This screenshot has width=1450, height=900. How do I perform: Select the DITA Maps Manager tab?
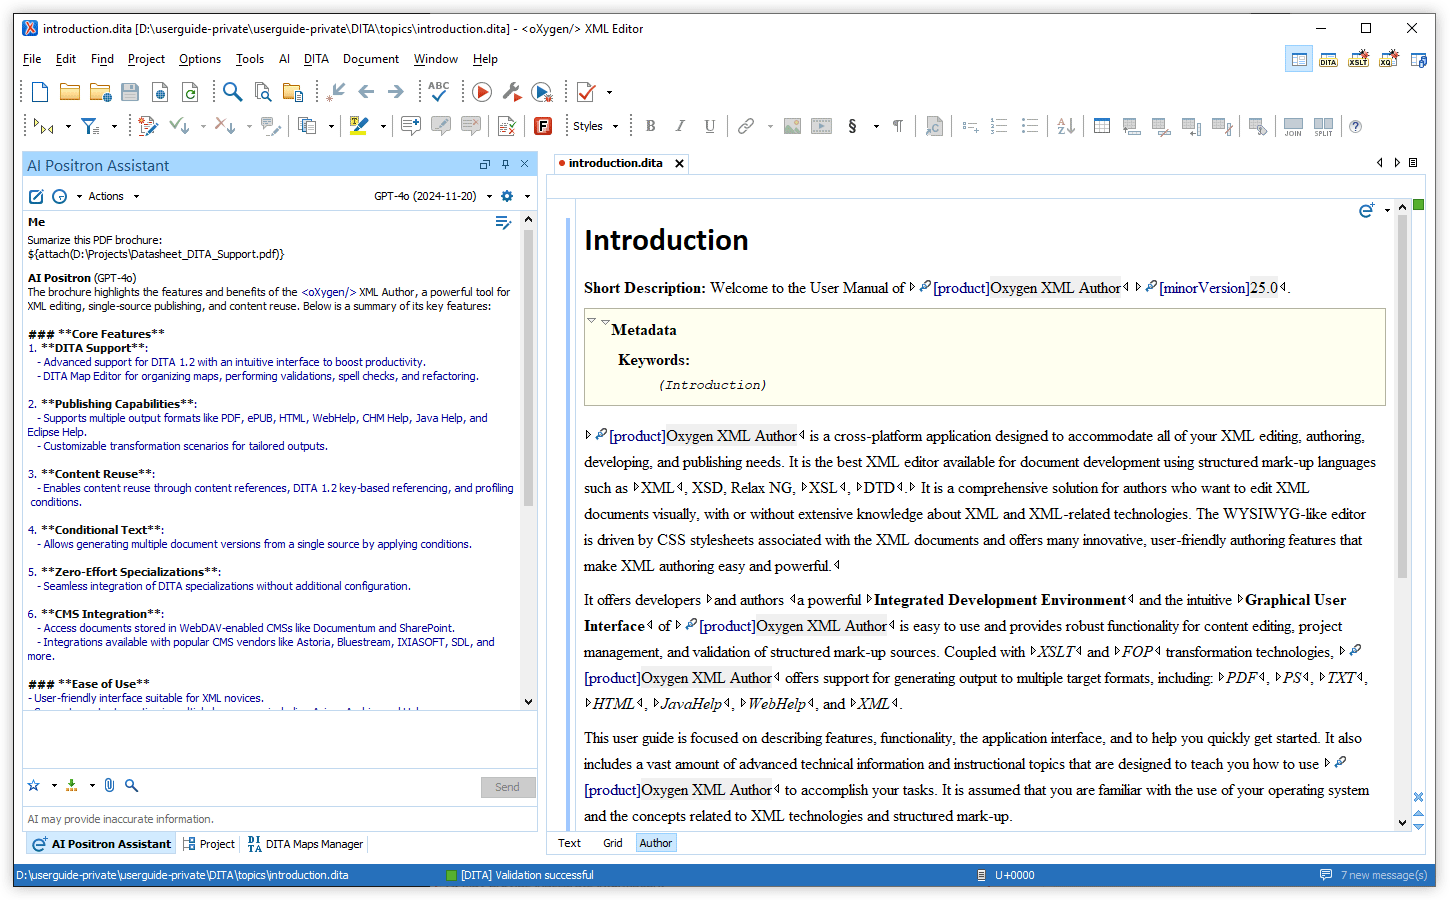coord(304,844)
